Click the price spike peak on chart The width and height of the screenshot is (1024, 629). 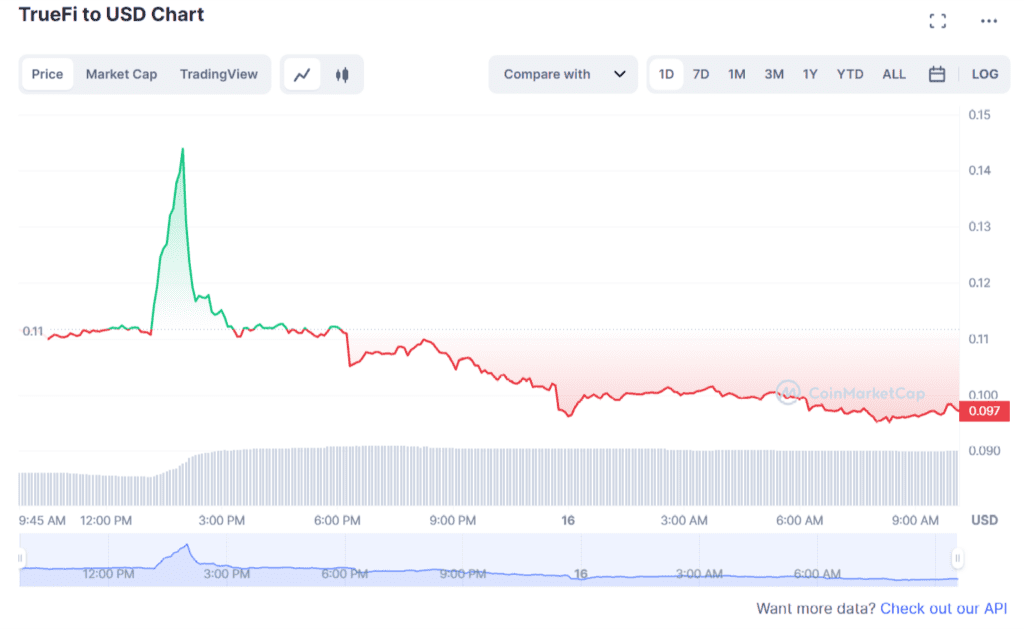click(x=183, y=150)
